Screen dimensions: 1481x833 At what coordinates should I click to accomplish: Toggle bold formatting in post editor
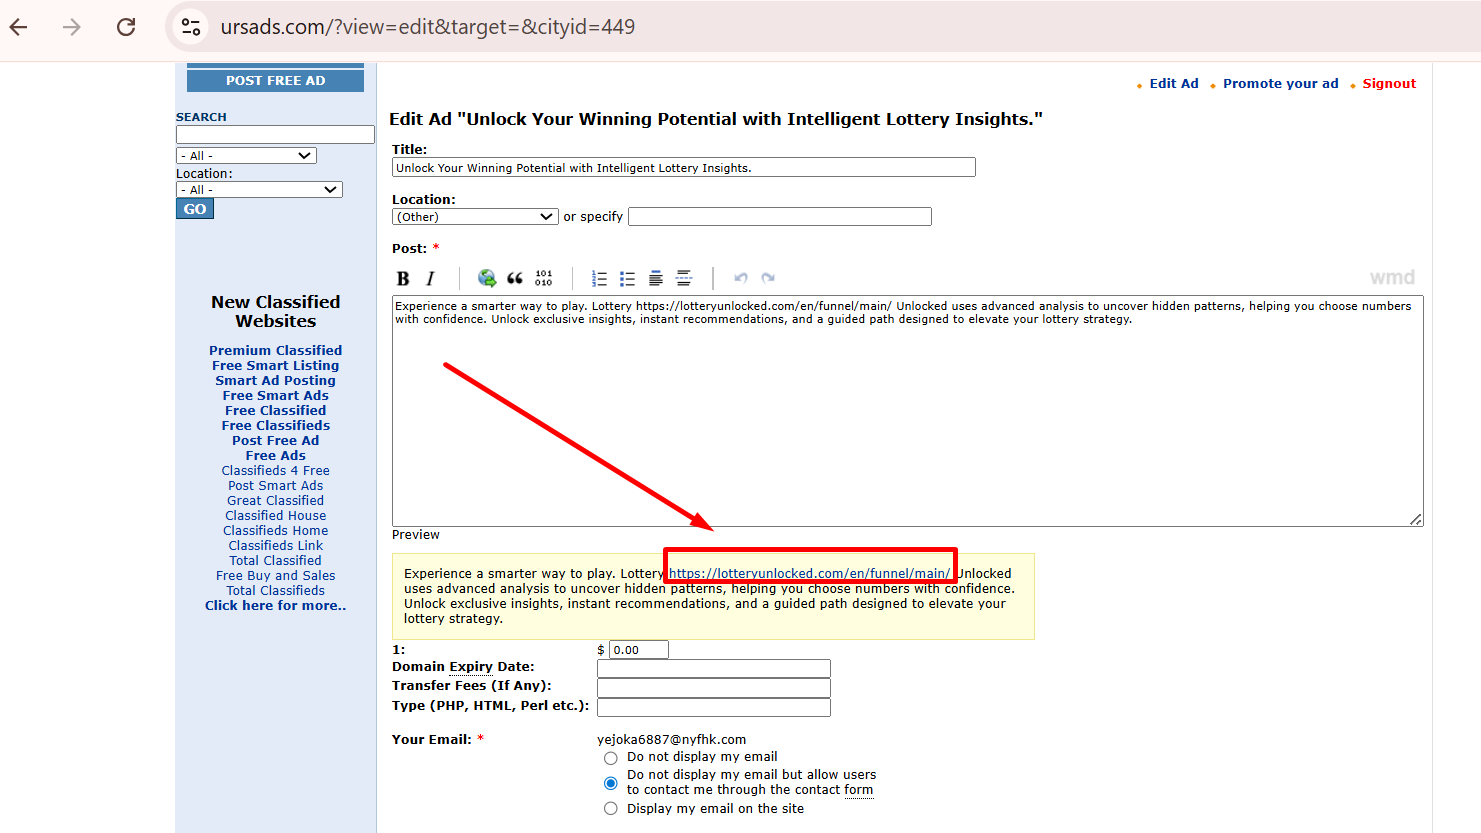pos(403,279)
